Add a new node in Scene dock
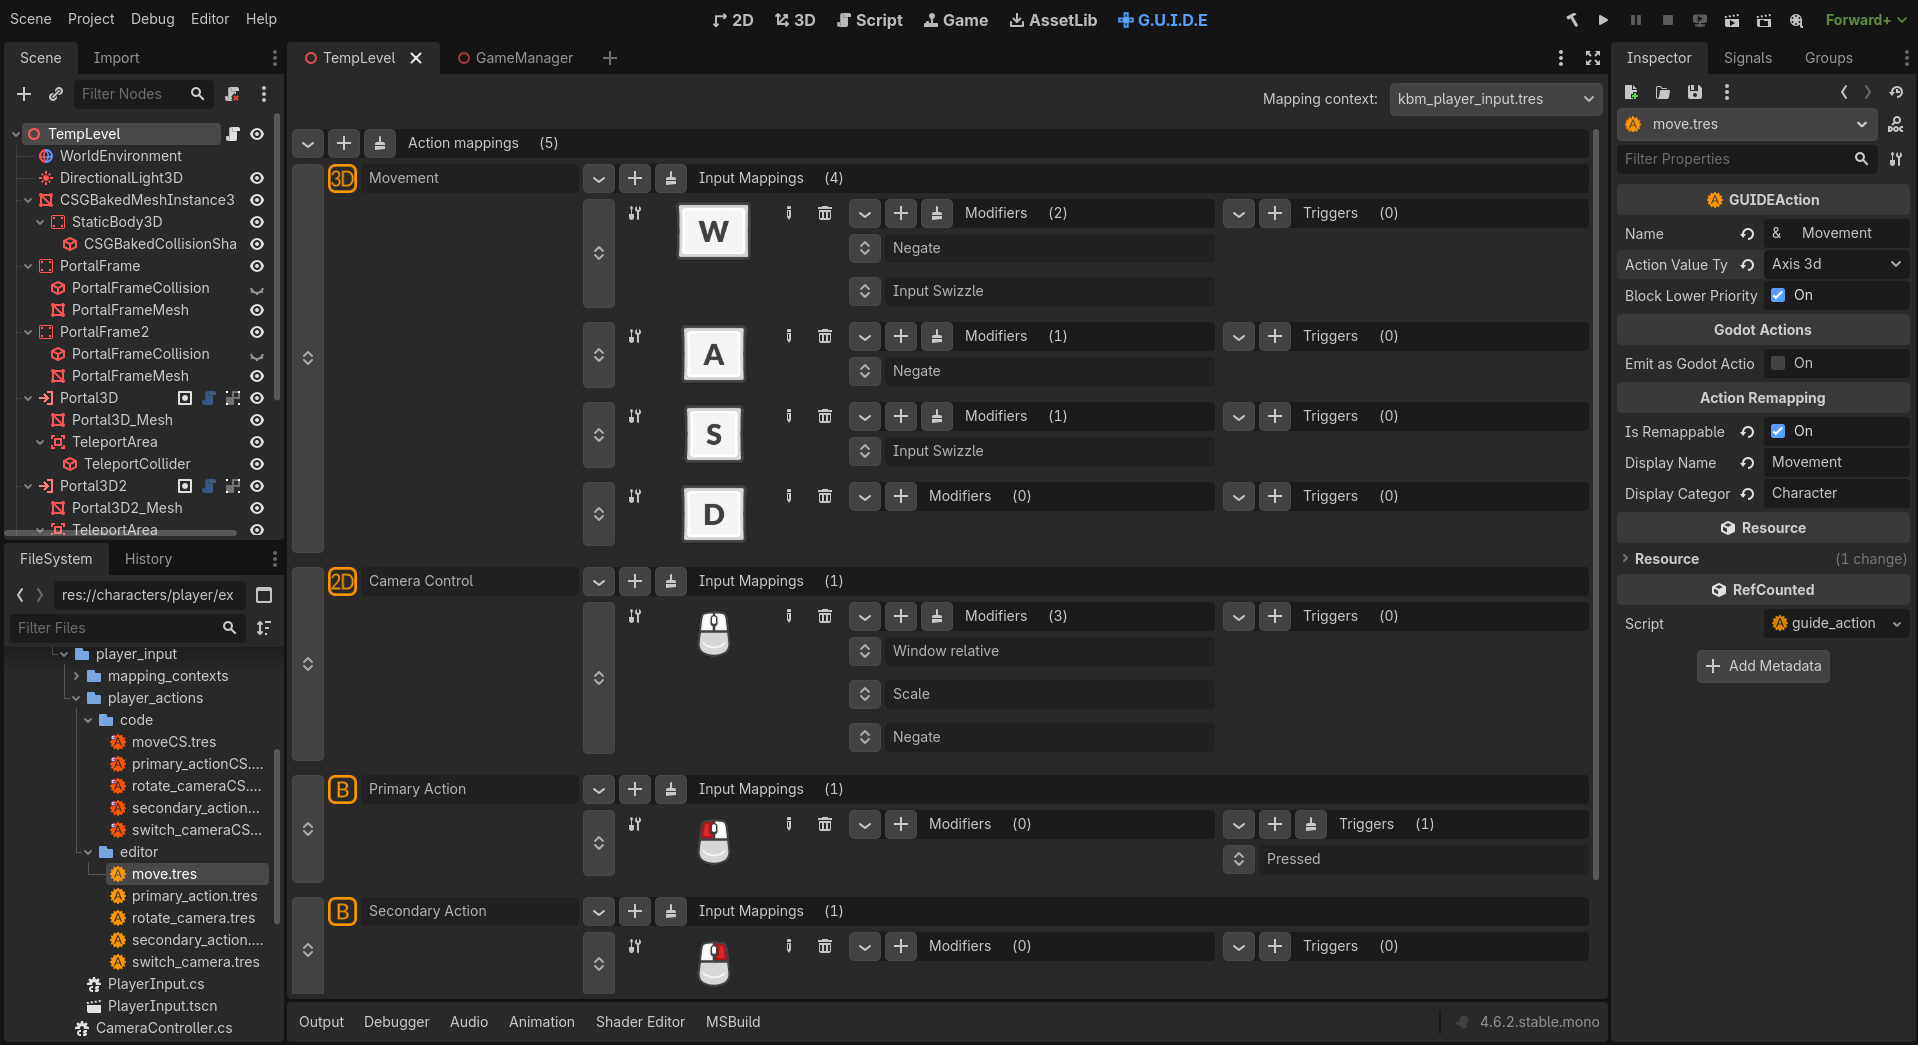 pos(24,94)
